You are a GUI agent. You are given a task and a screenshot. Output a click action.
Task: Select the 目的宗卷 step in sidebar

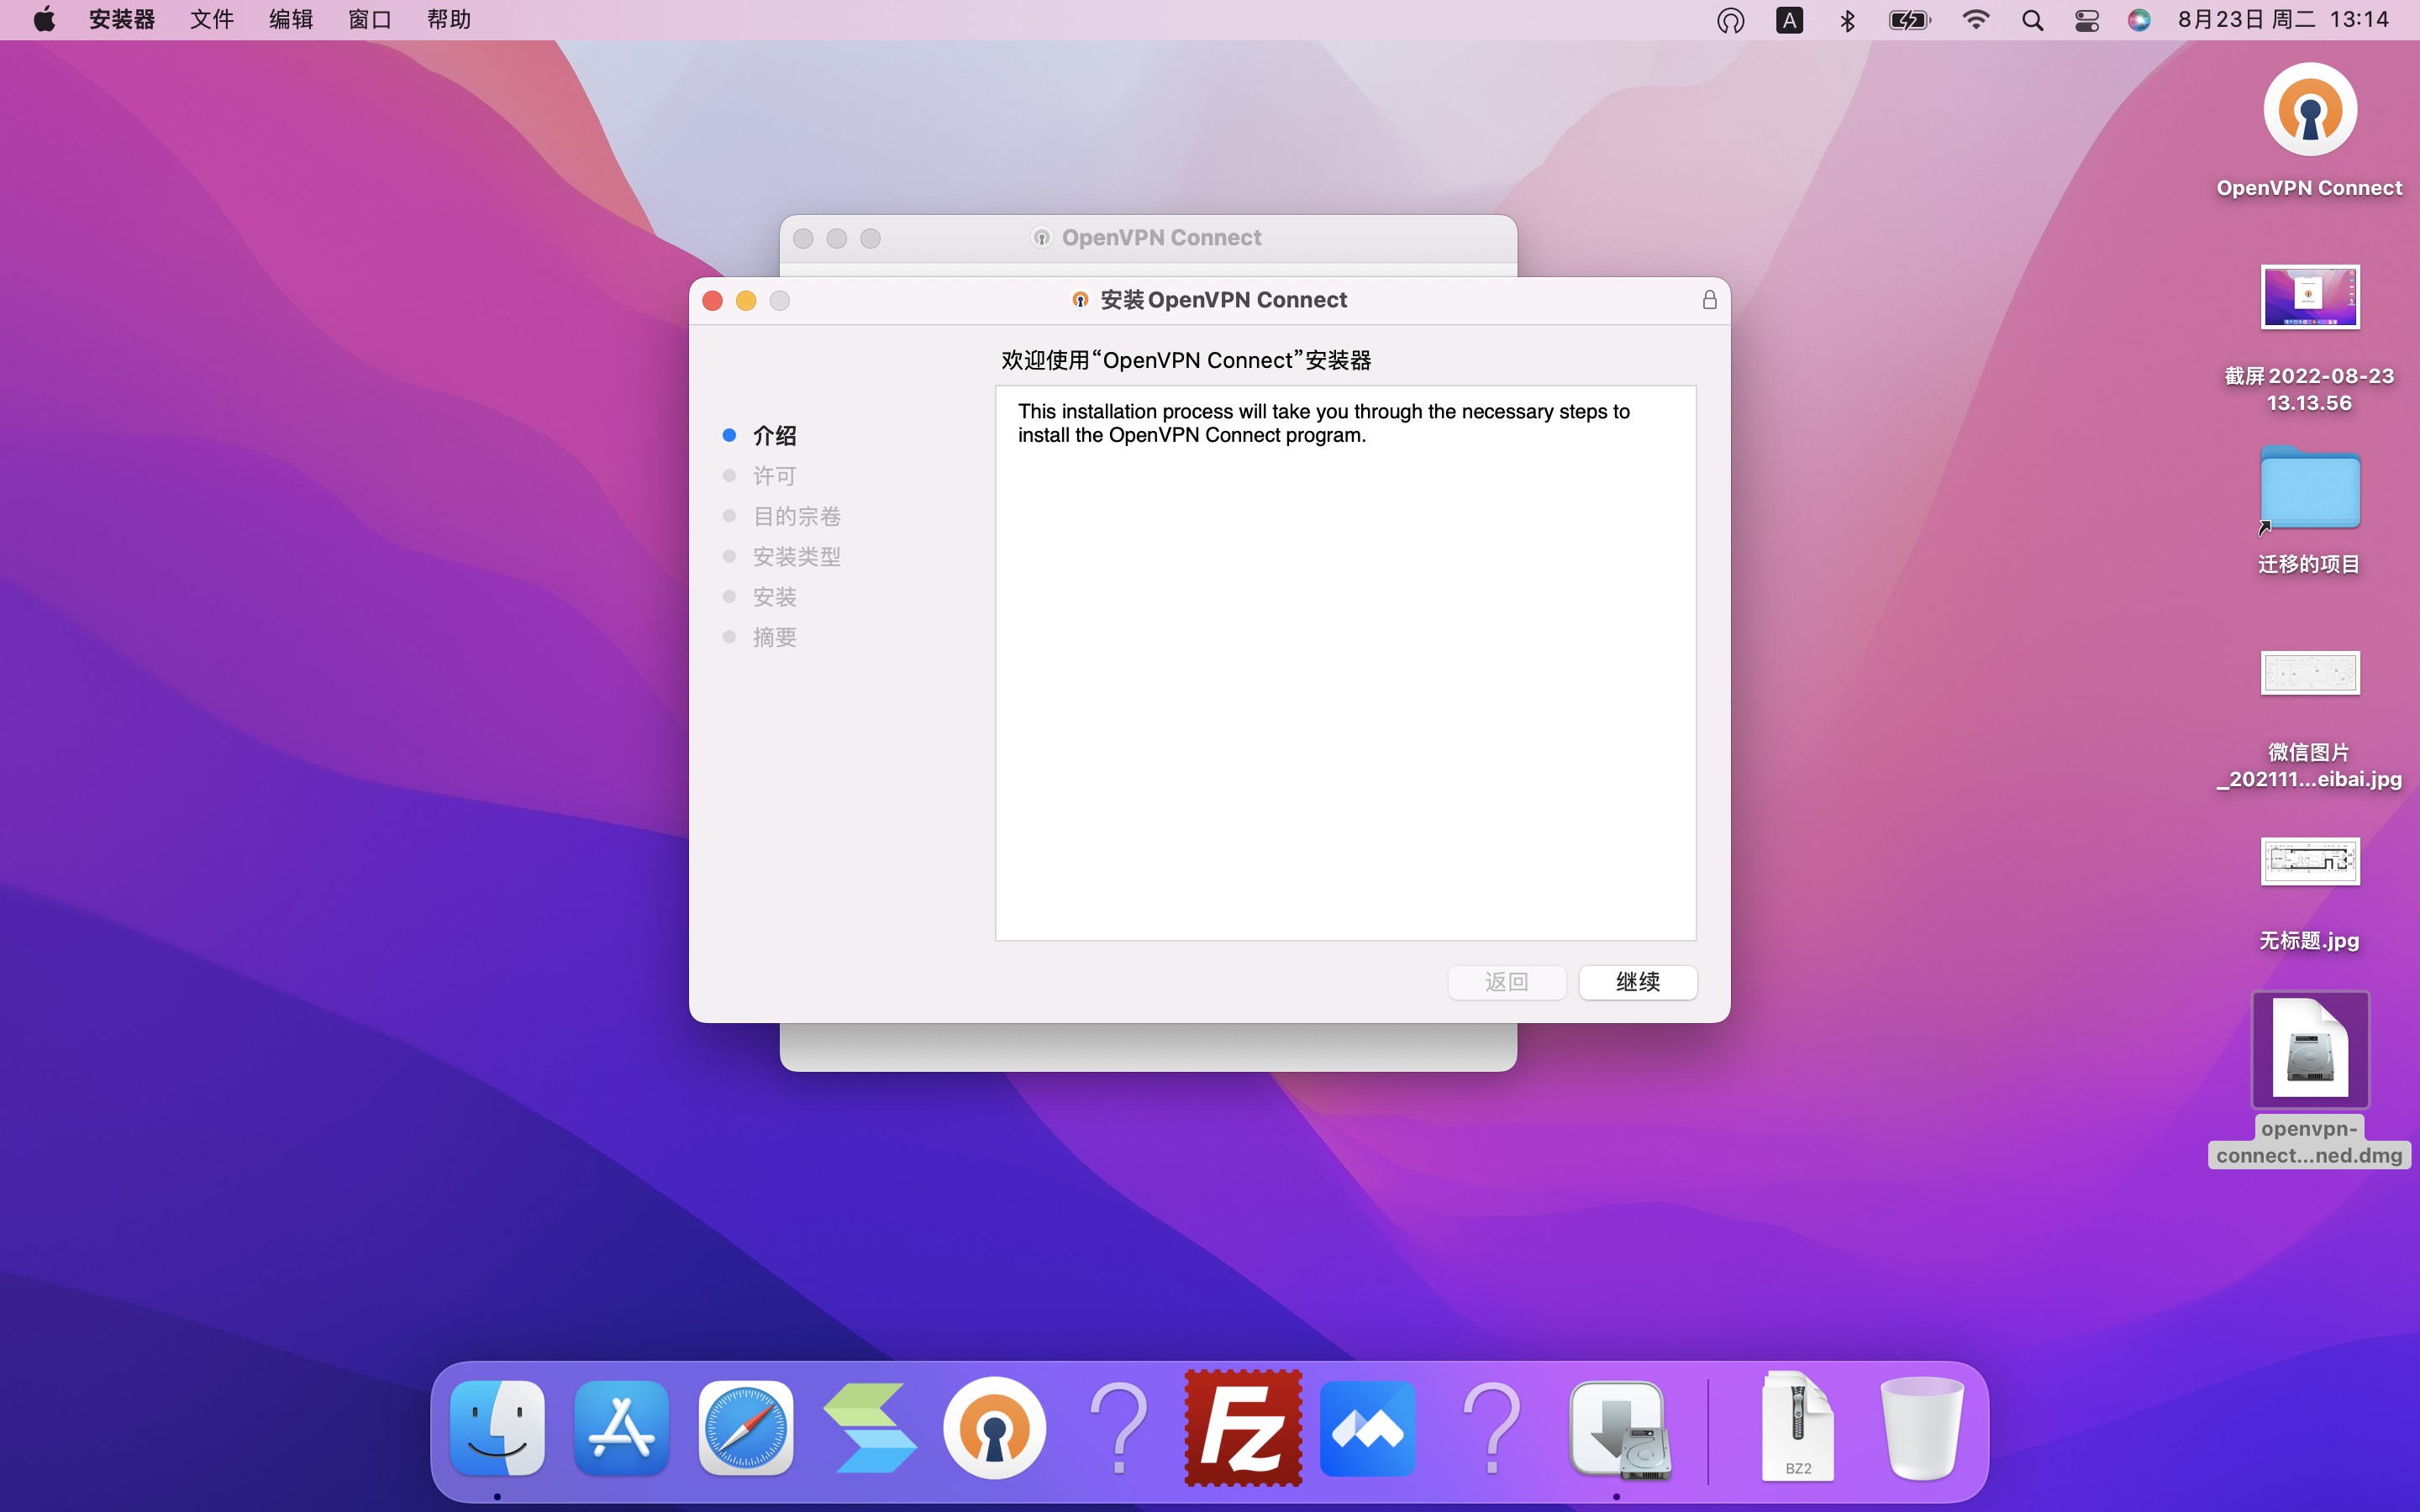(x=796, y=516)
